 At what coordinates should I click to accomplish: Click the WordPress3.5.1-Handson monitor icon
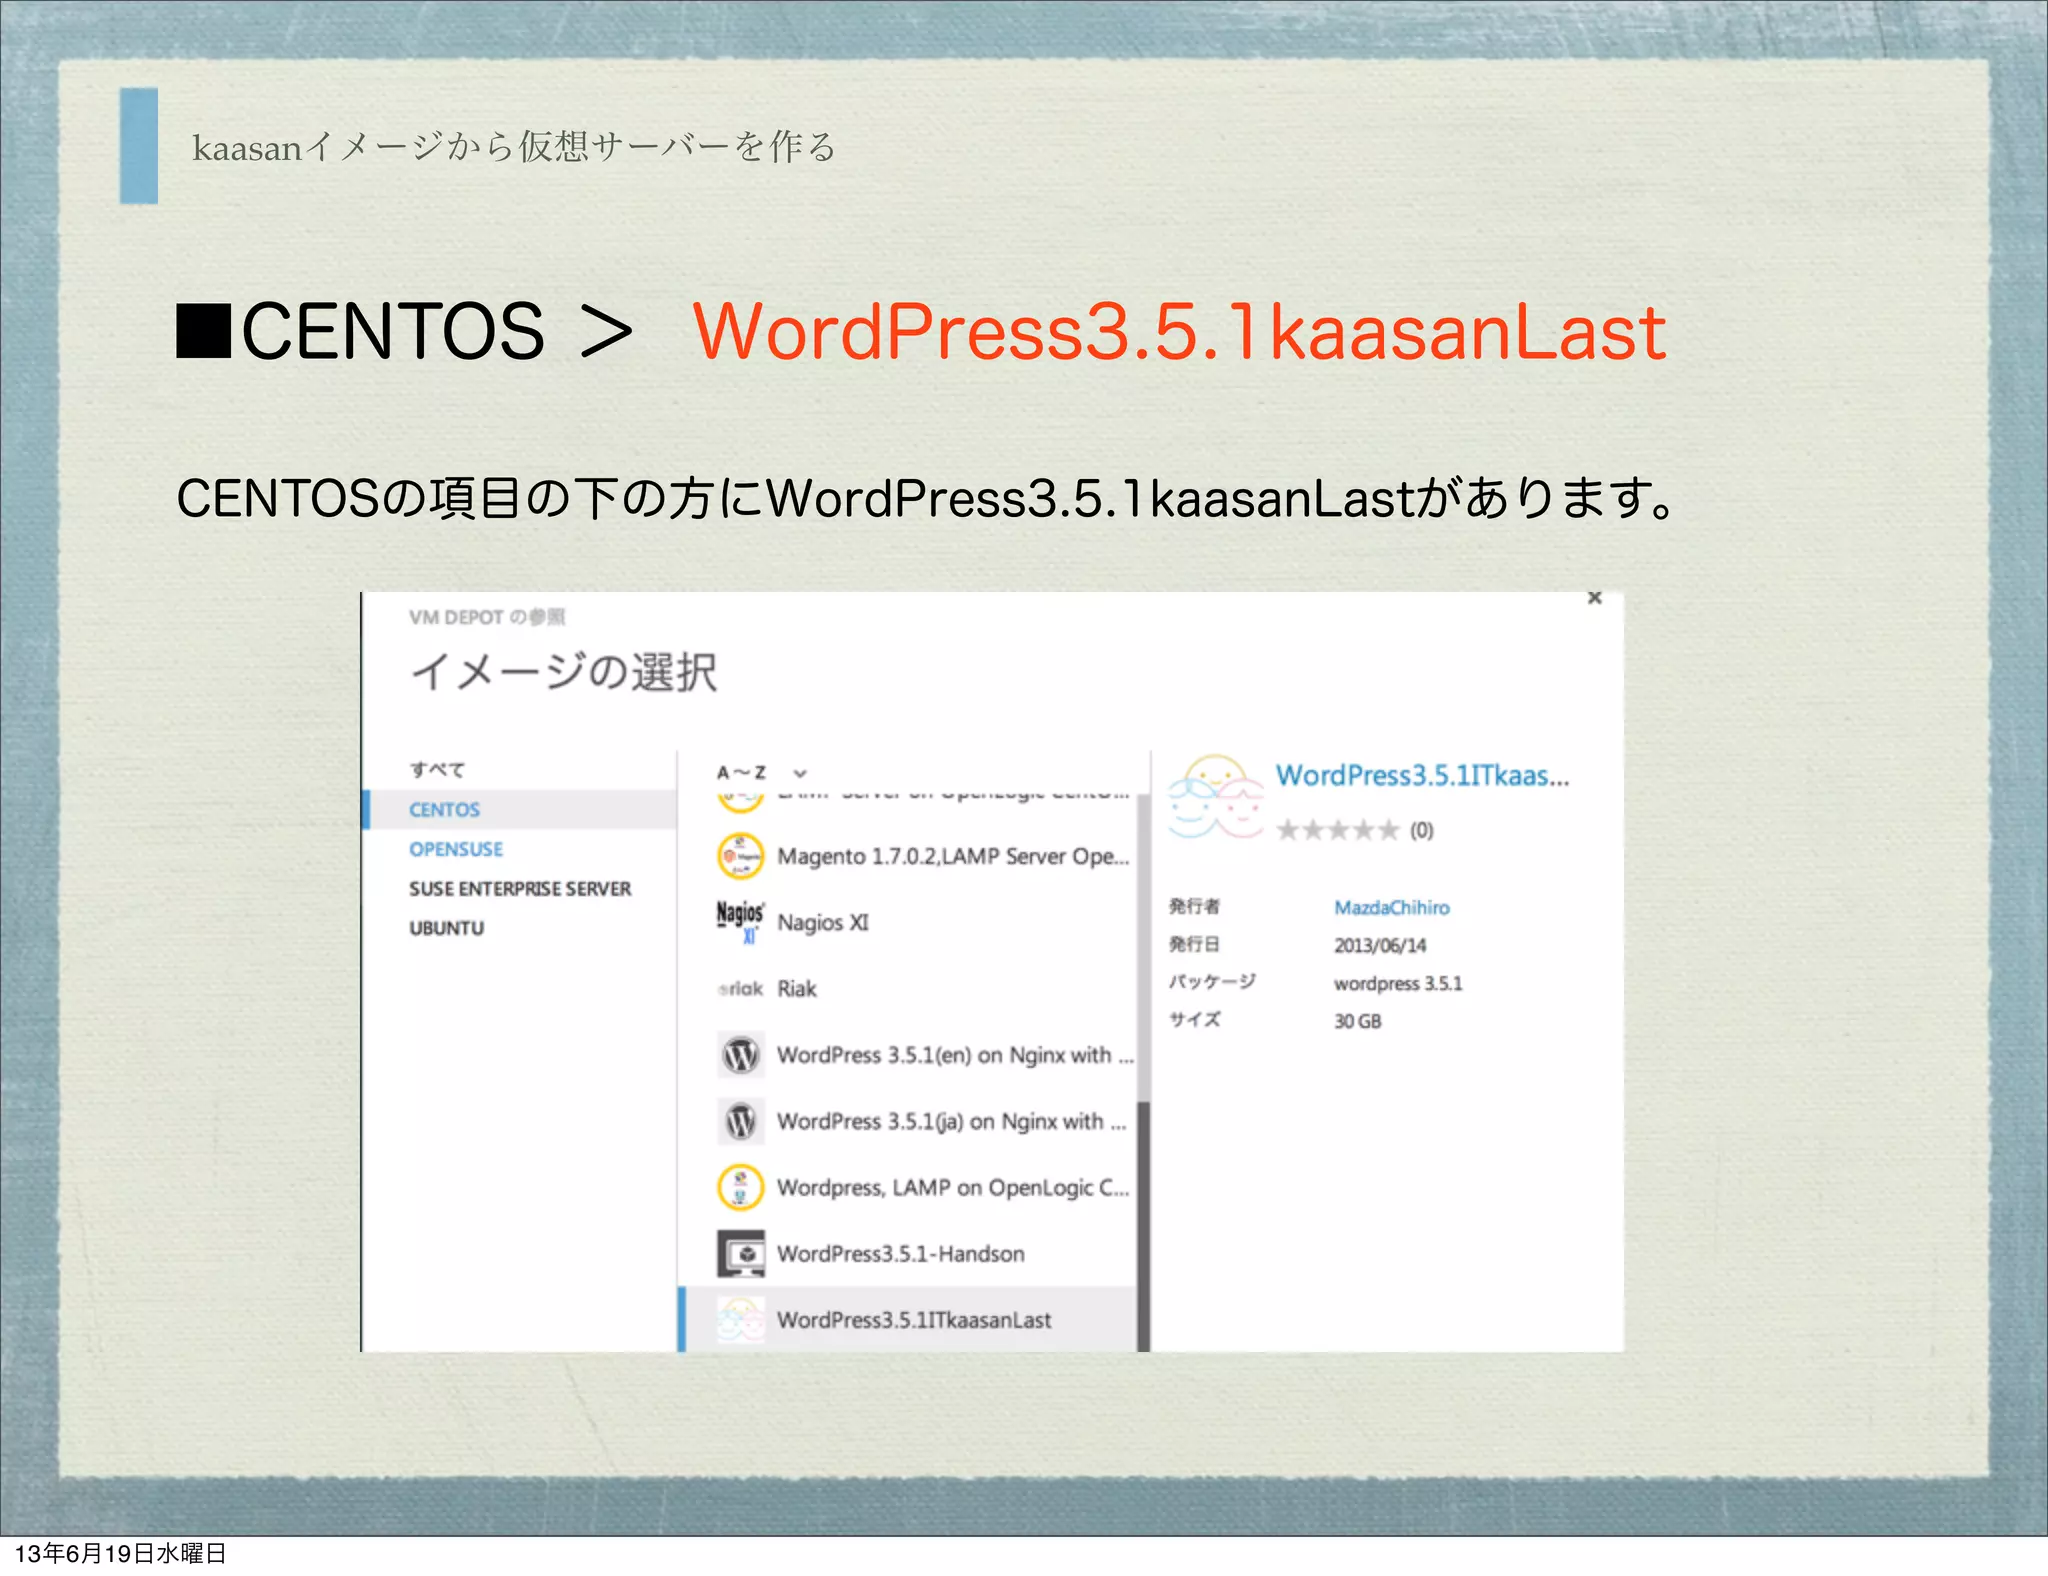[x=740, y=1253]
